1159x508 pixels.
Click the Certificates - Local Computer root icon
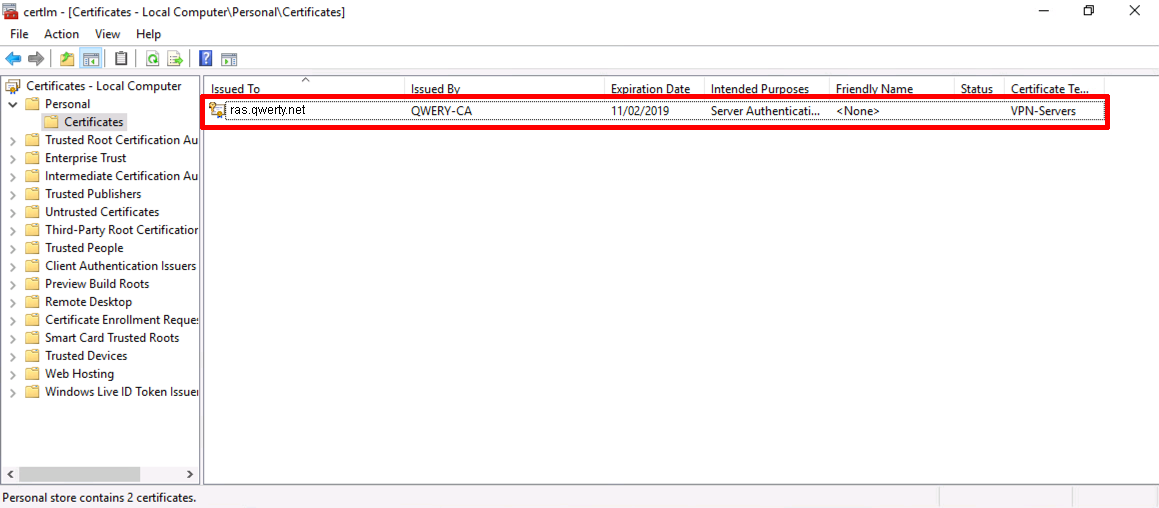(13, 87)
